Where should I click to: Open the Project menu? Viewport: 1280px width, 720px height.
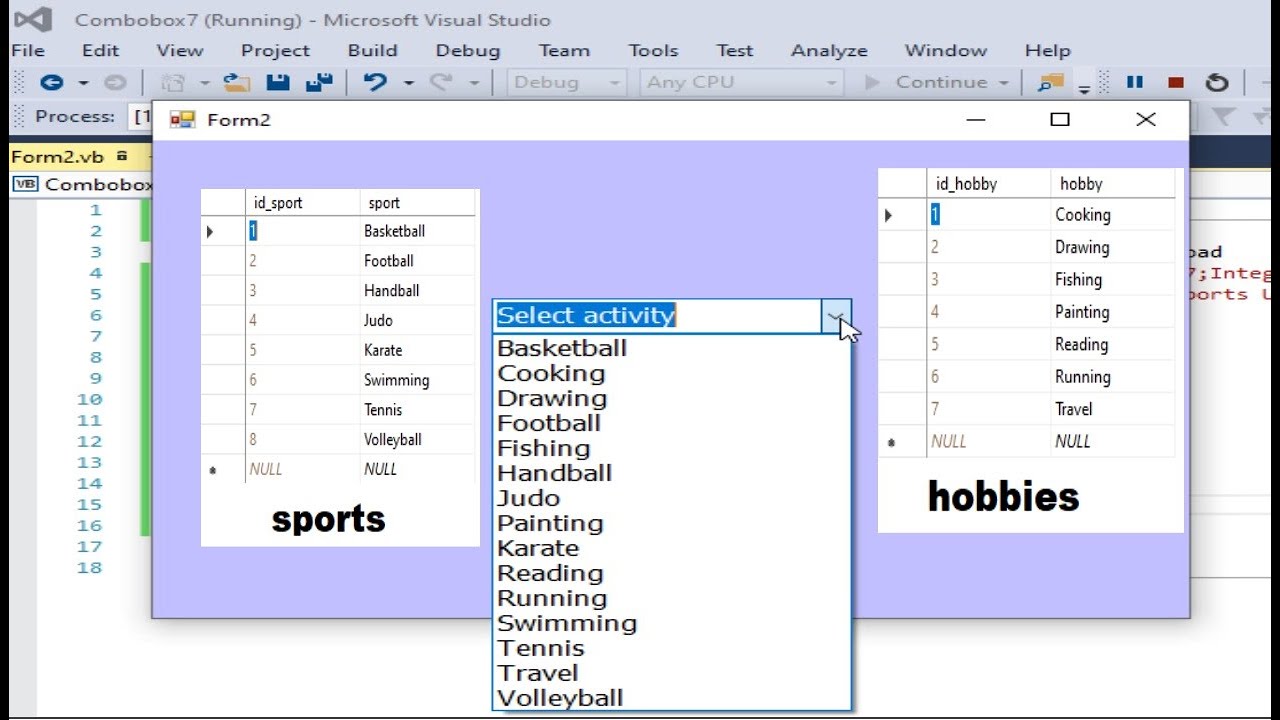[275, 51]
